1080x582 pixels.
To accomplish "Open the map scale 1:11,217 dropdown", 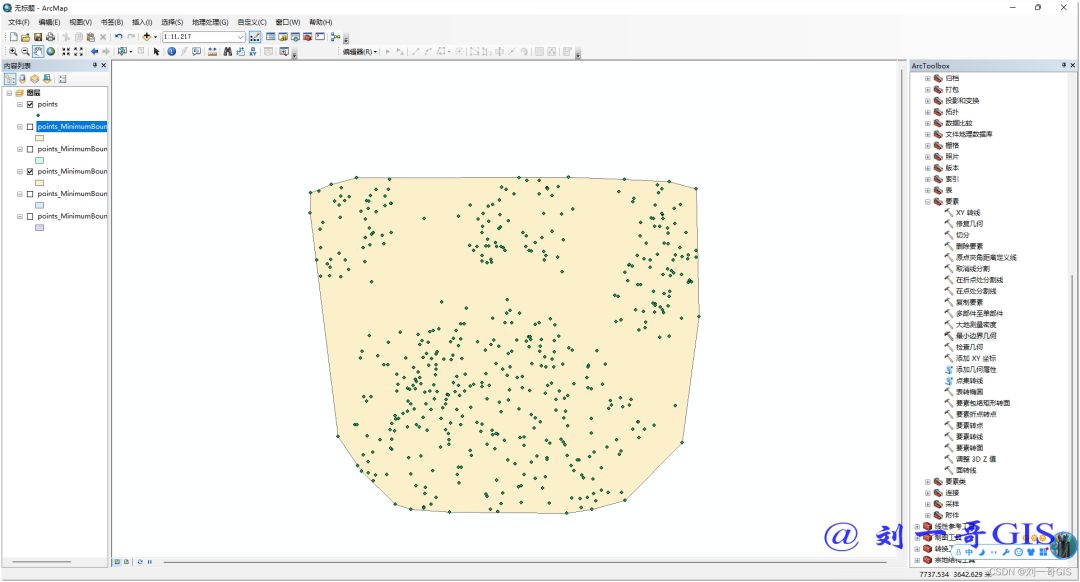I will pos(240,37).
